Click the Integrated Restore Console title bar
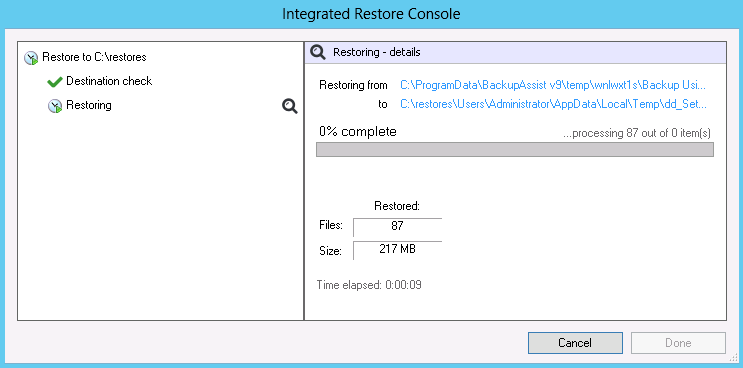The height and width of the screenshot is (368, 743). 372,14
